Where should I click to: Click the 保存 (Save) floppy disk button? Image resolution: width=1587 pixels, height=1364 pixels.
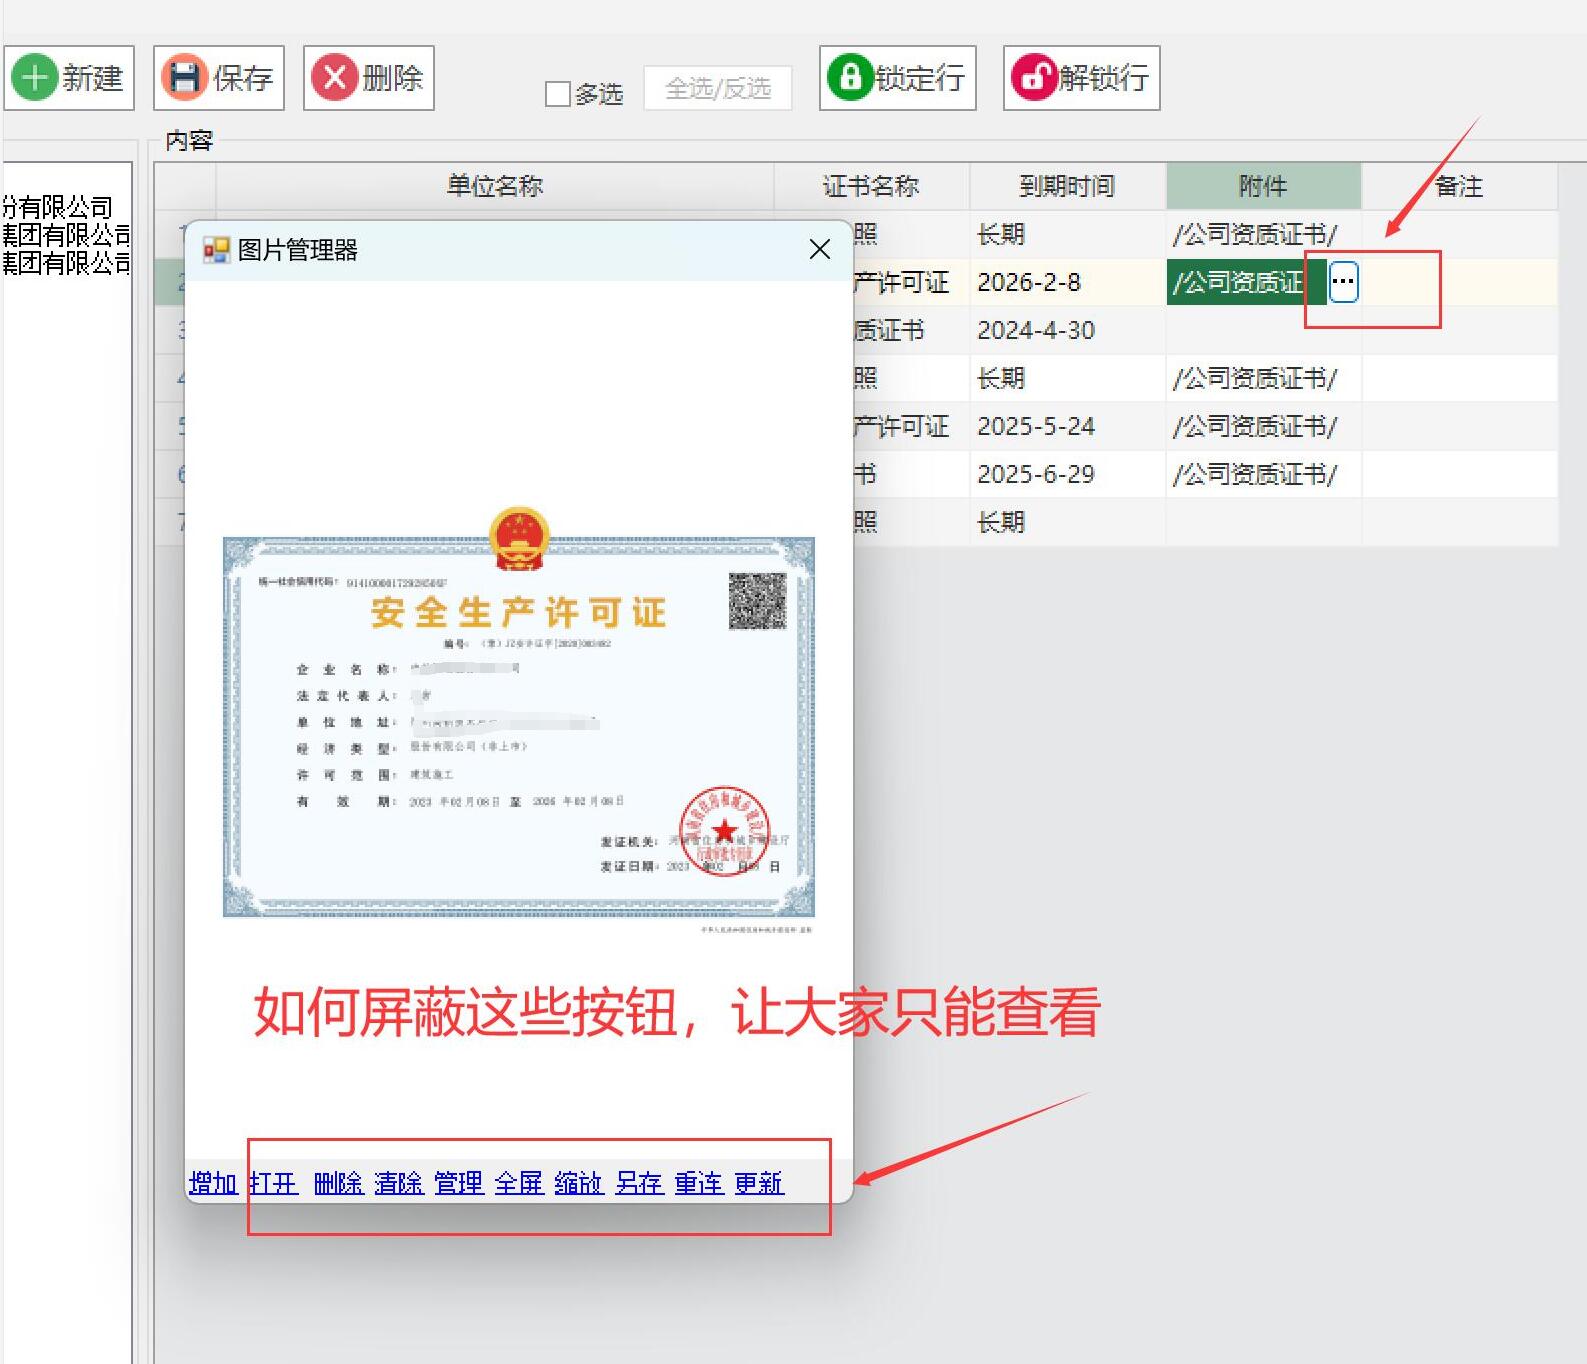click(219, 78)
